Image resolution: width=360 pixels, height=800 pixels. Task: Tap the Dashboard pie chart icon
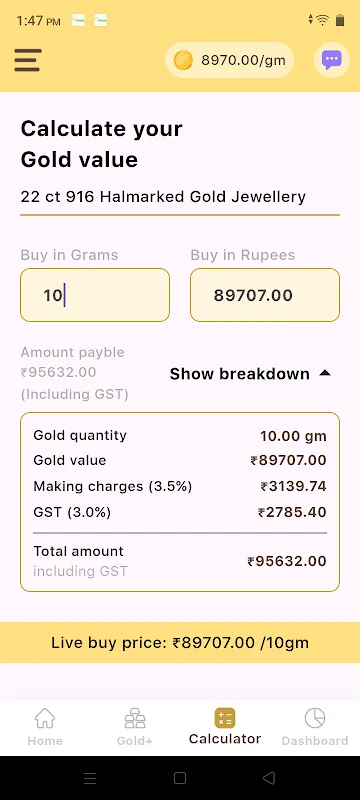315,718
